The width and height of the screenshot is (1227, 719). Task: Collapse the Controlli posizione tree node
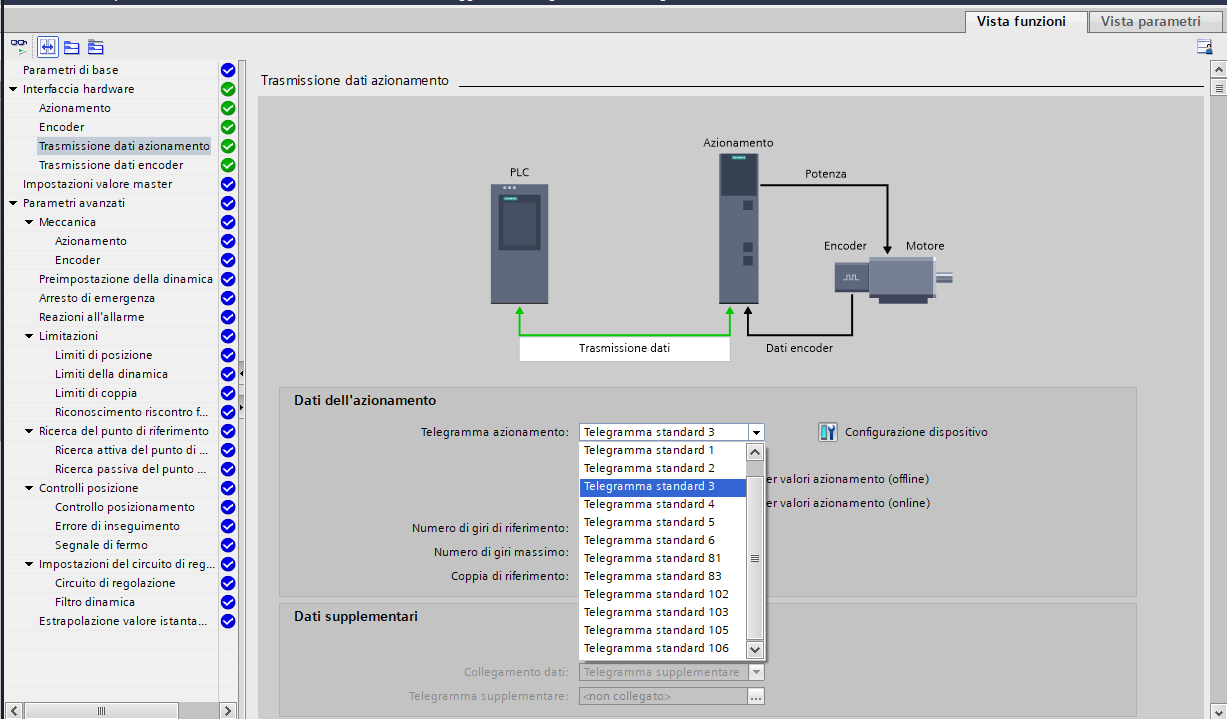29,488
